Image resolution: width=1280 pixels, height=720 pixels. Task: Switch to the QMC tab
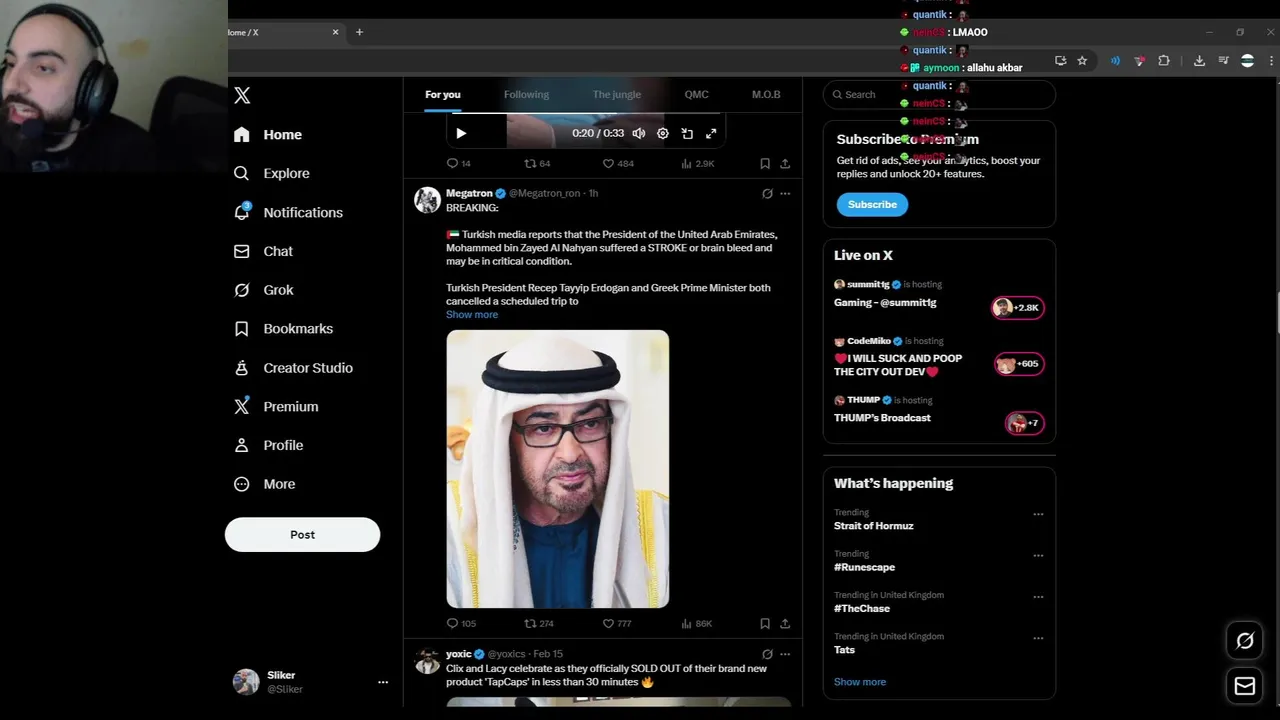(696, 94)
